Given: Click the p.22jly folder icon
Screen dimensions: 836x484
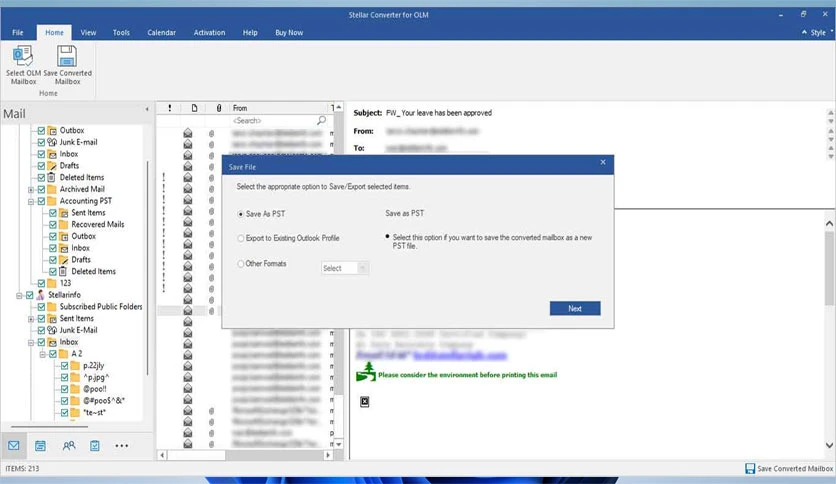Looking at the screenshot, I should point(75,366).
